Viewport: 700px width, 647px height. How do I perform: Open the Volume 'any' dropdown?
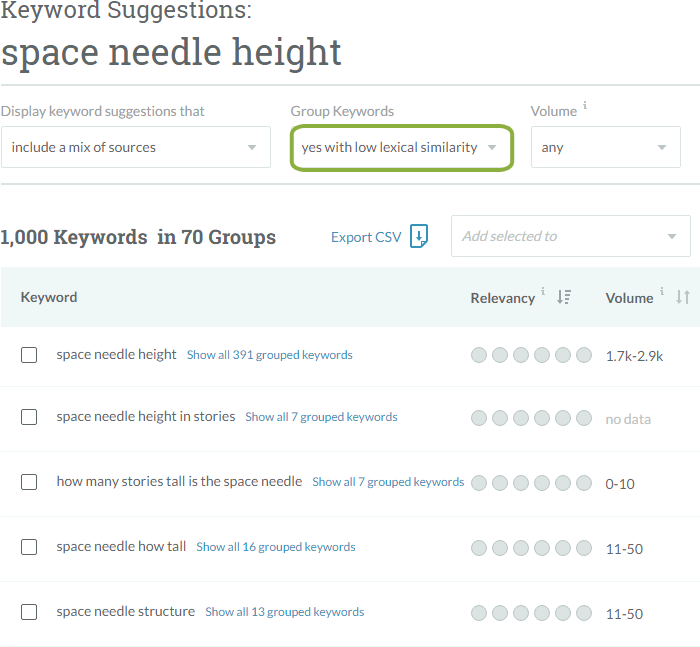coord(605,147)
